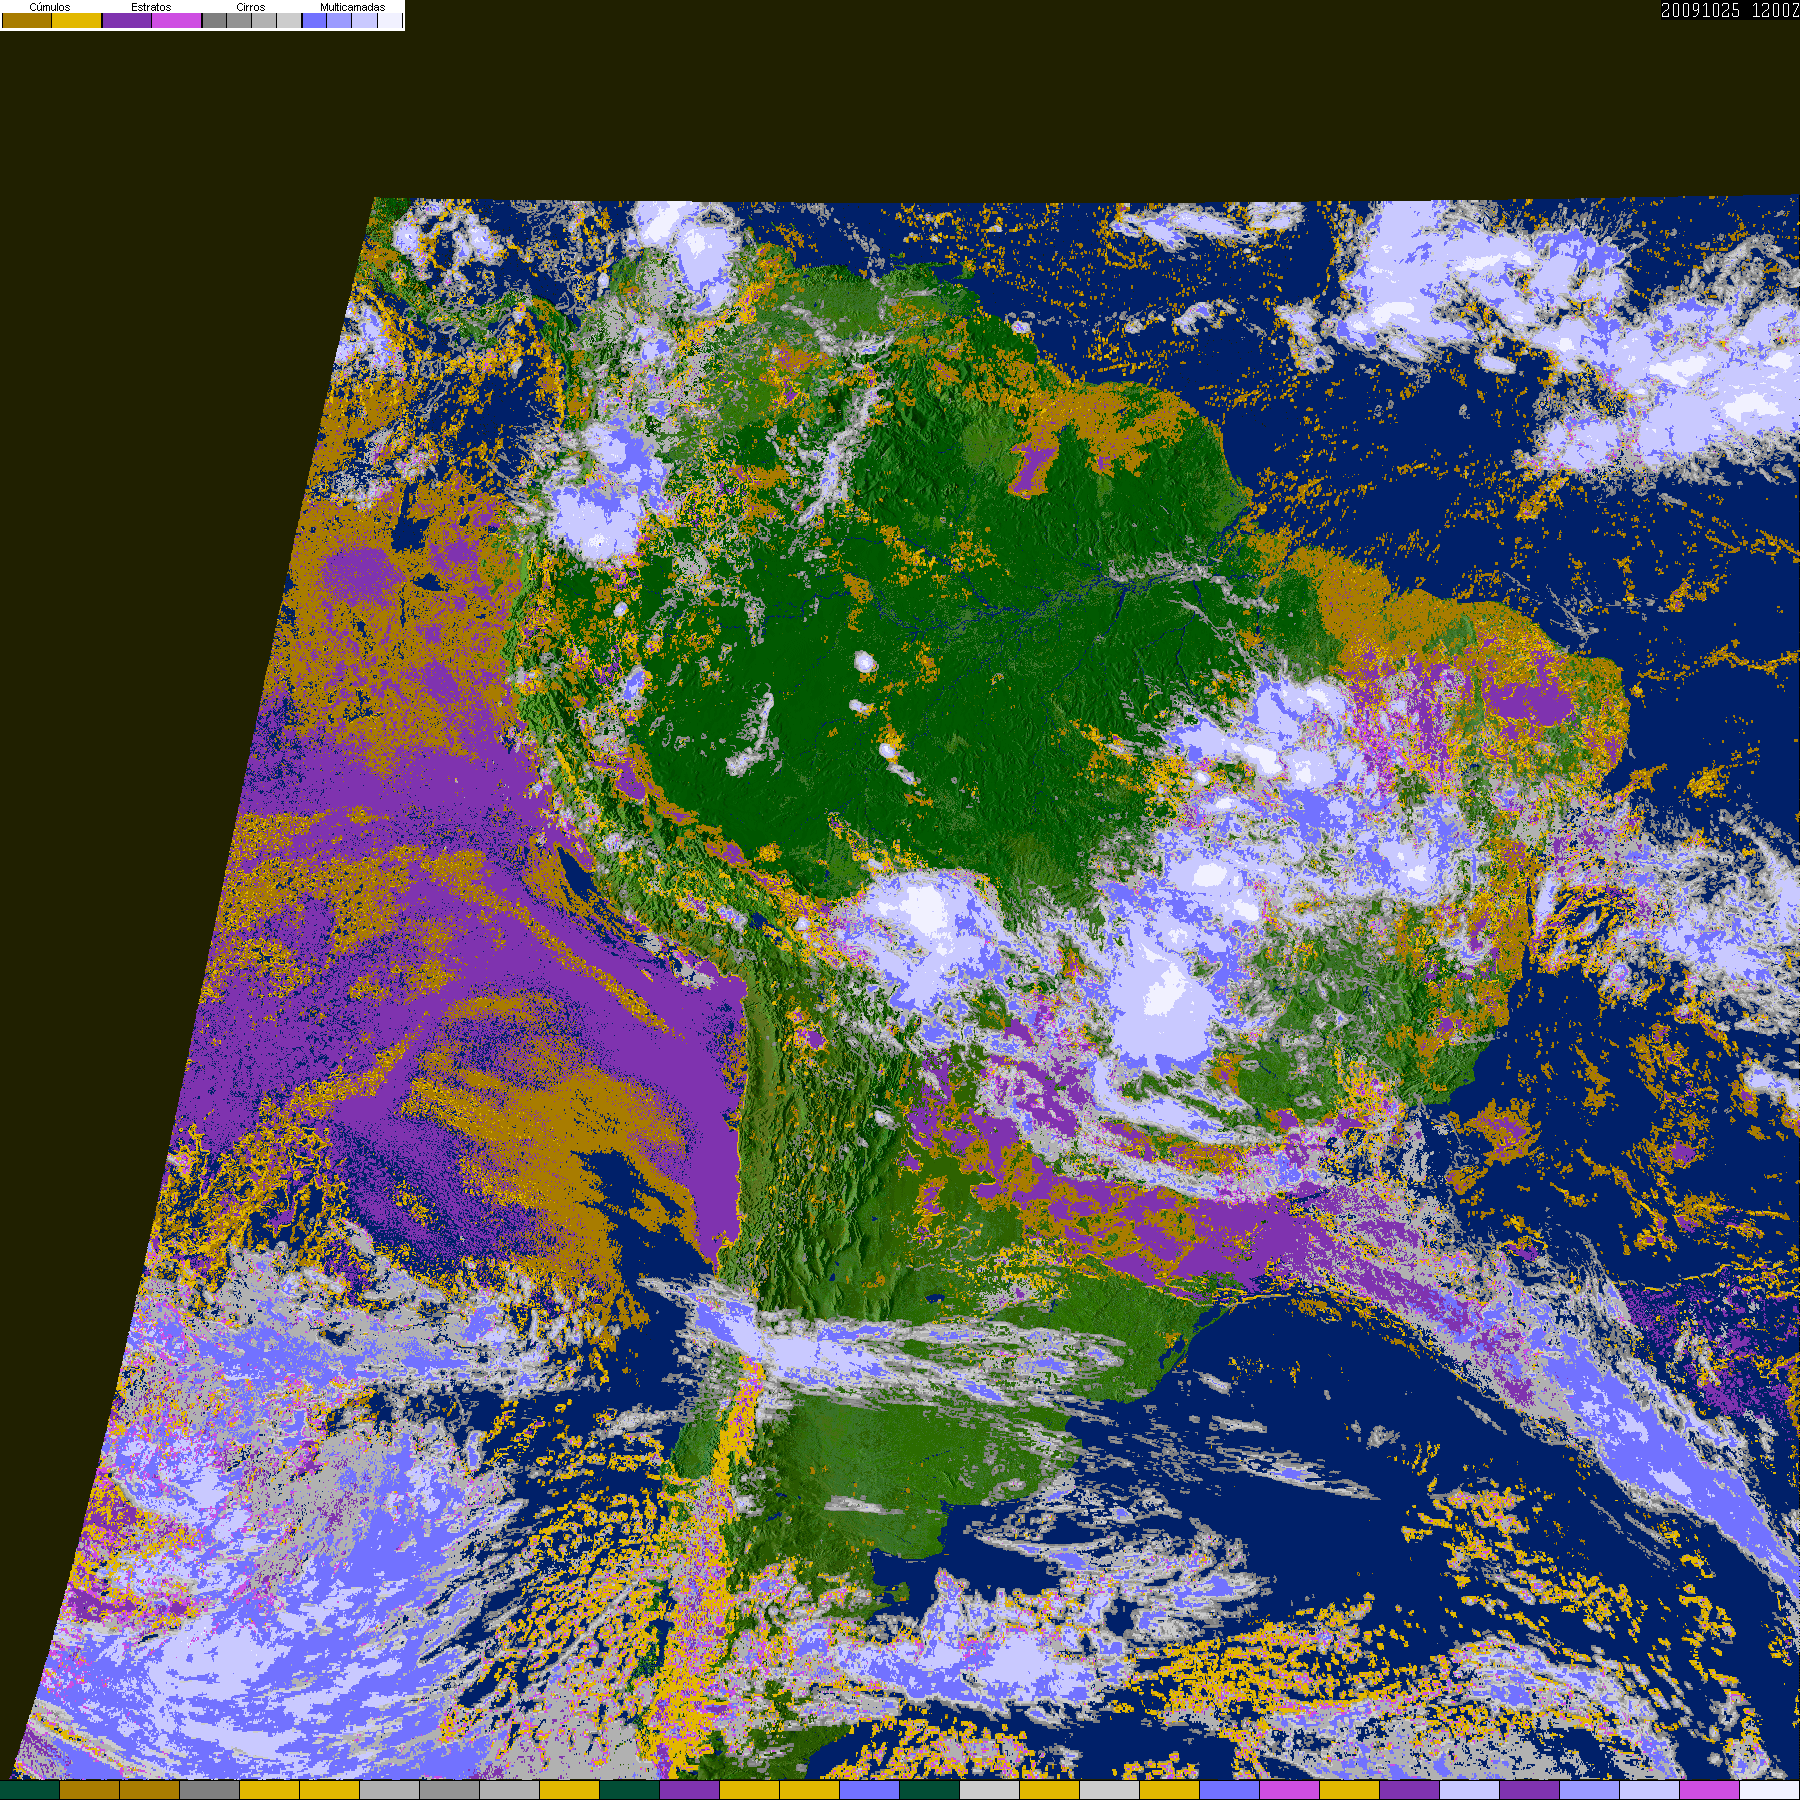Click the darkest gray Cirros legend swatch

click(214, 20)
